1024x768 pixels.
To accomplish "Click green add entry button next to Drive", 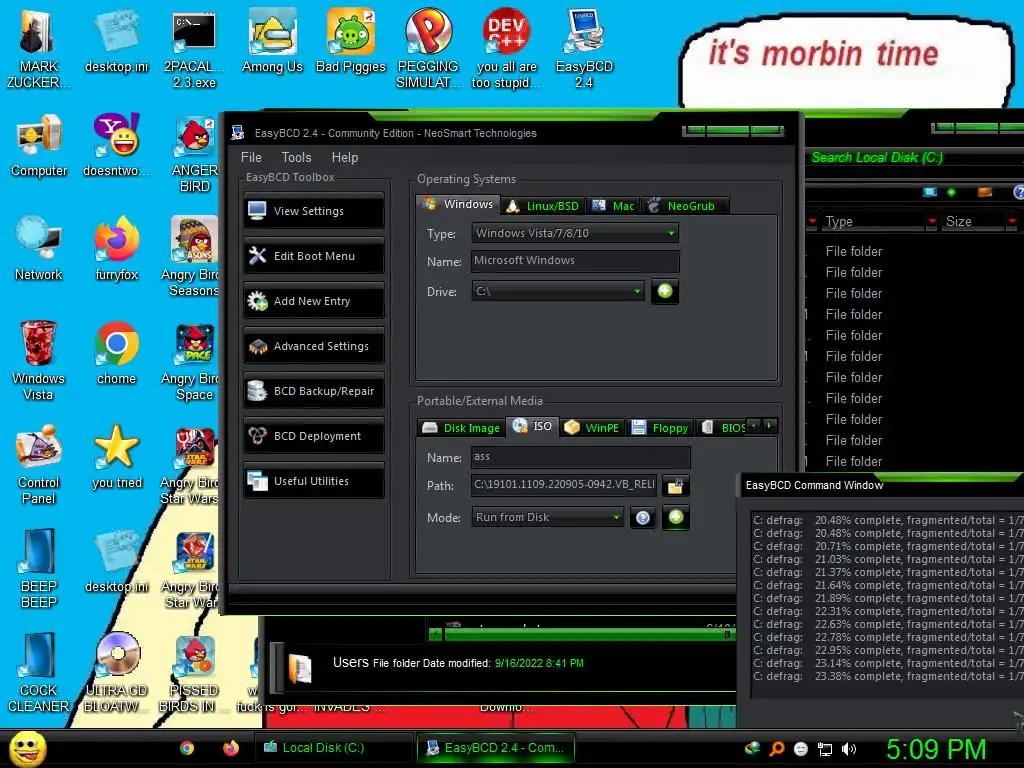I will [665, 291].
